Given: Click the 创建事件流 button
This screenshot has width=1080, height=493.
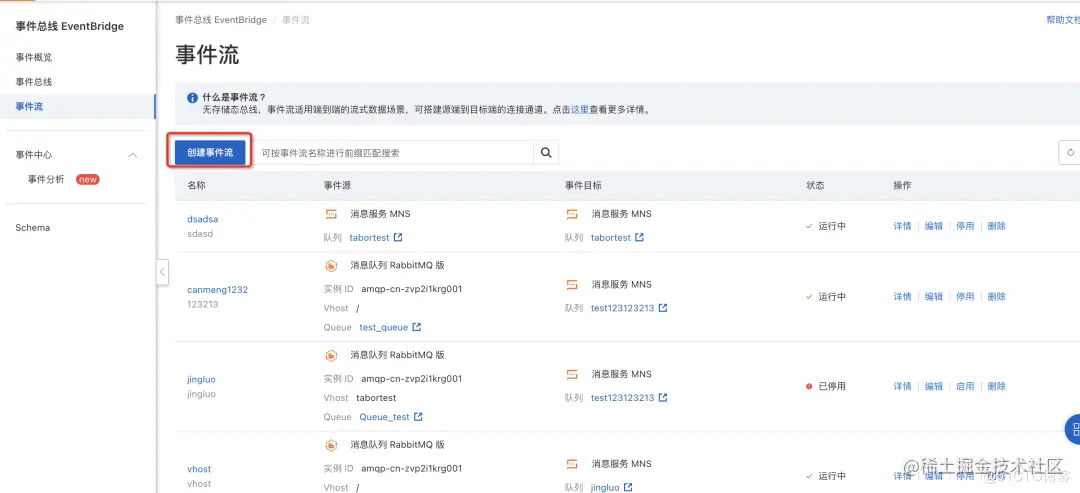Looking at the screenshot, I should (x=210, y=152).
